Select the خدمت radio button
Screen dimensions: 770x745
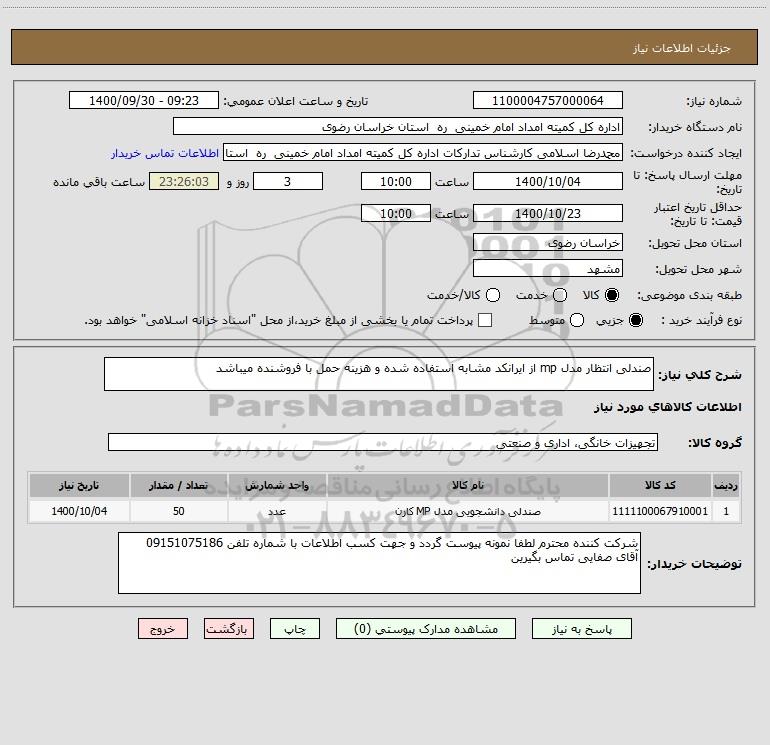(x=560, y=295)
